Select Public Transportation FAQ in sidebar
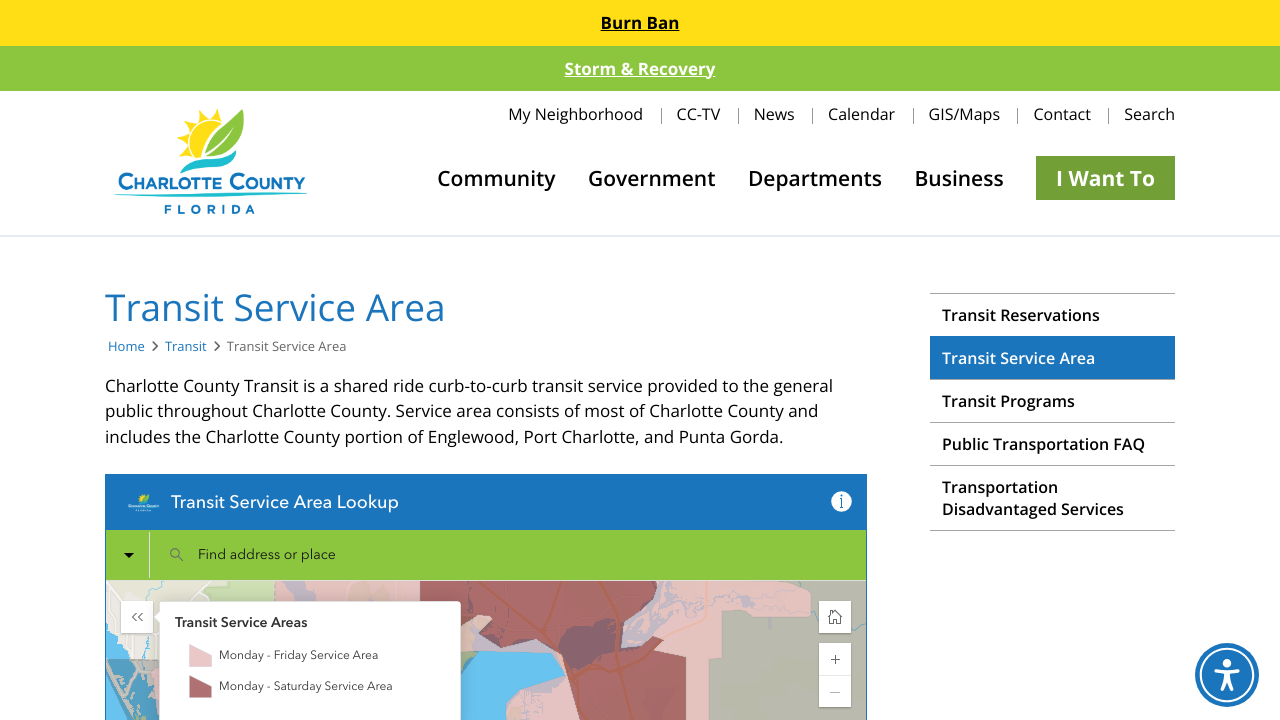This screenshot has height=720, width=1280. [x=1042, y=444]
